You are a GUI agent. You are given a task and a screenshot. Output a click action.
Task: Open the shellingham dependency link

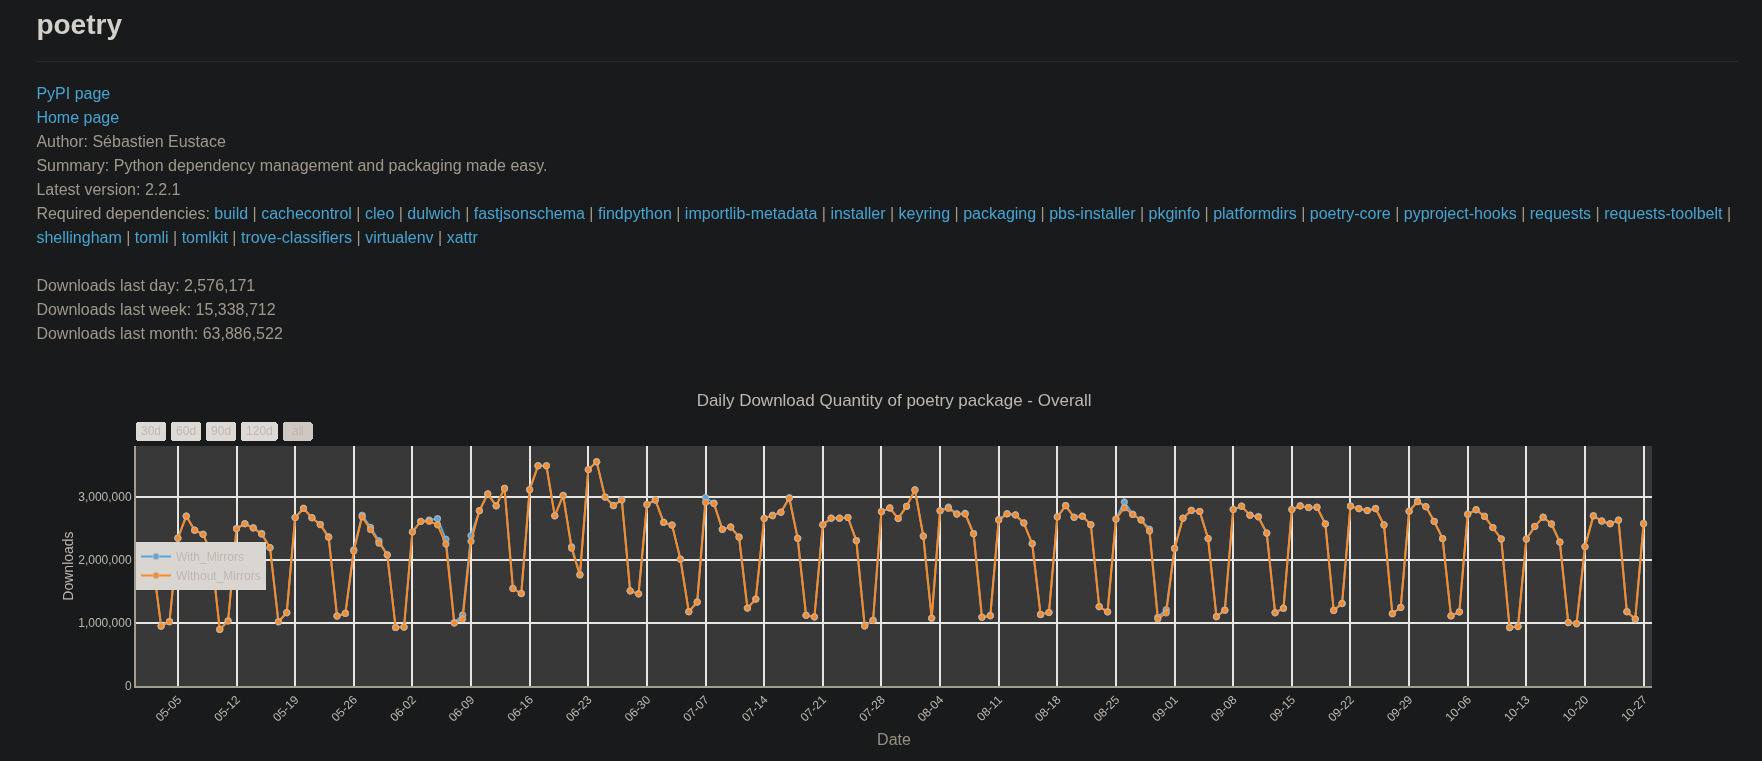(79, 237)
